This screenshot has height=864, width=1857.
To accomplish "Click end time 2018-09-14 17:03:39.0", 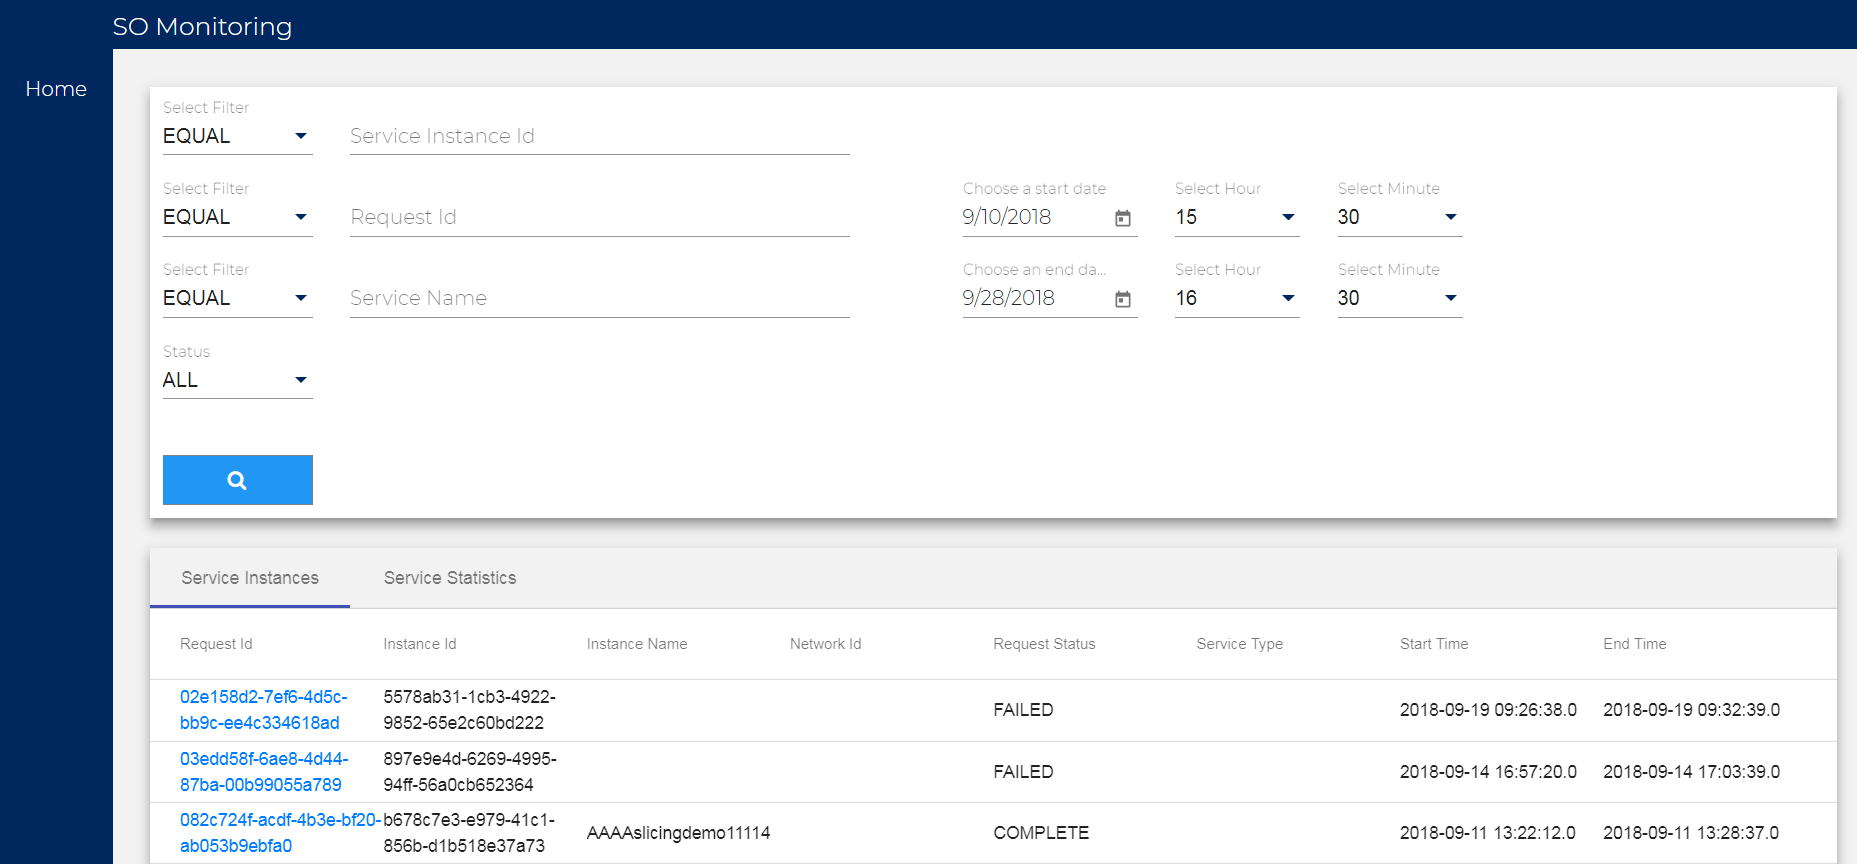I will pyautogui.click(x=1692, y=772).
